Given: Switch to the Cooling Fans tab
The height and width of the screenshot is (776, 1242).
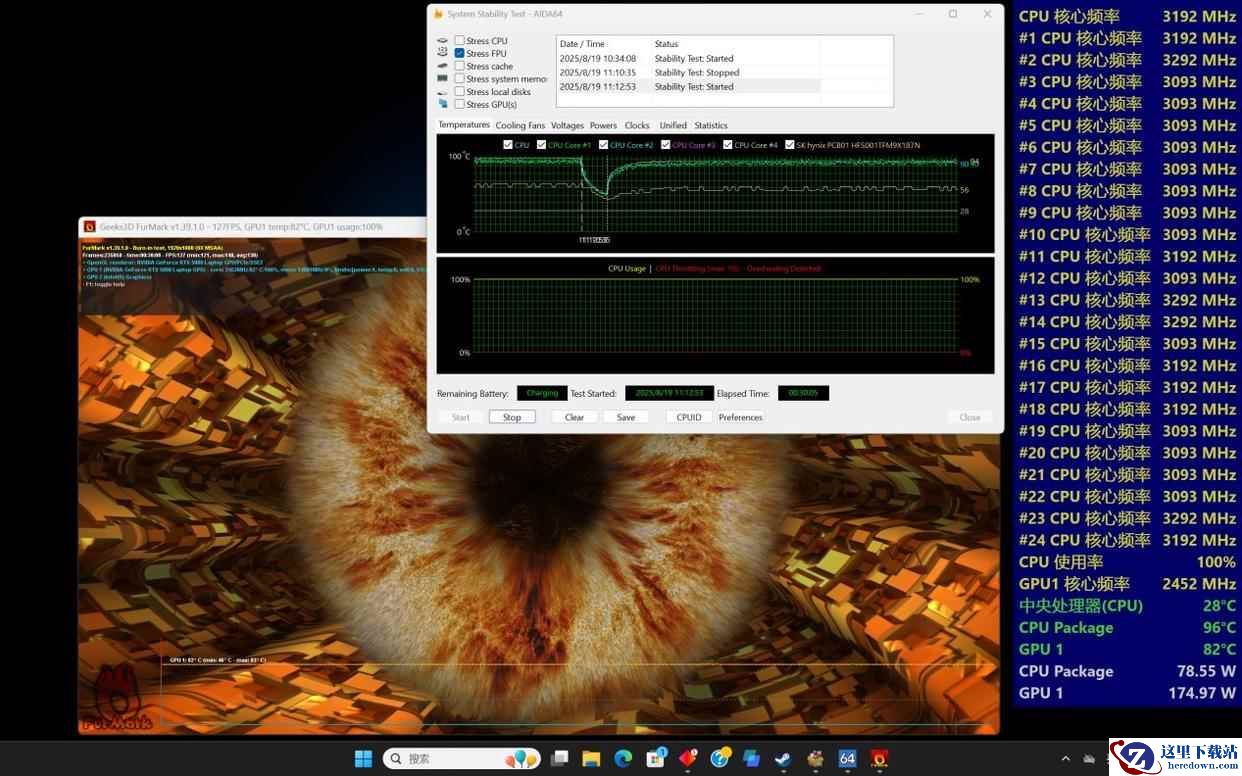Looking at the screenshot, I should (x=520, y=126).
